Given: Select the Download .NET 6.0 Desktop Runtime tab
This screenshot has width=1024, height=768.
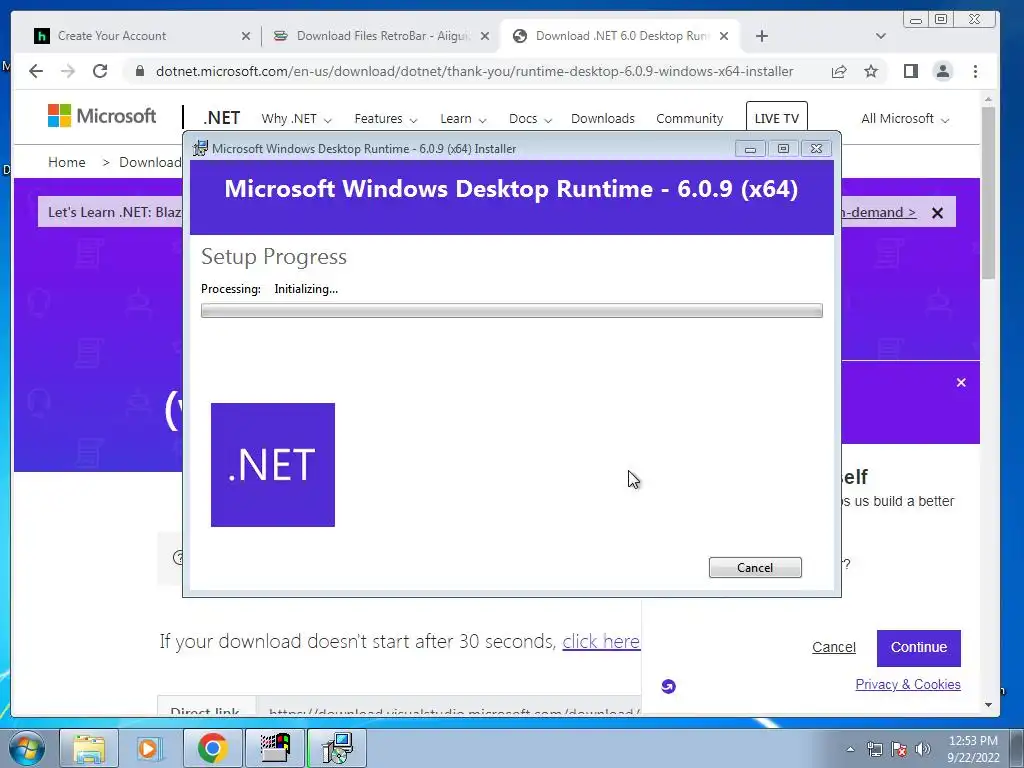Looking at the screenshot, I should (620, 36).
